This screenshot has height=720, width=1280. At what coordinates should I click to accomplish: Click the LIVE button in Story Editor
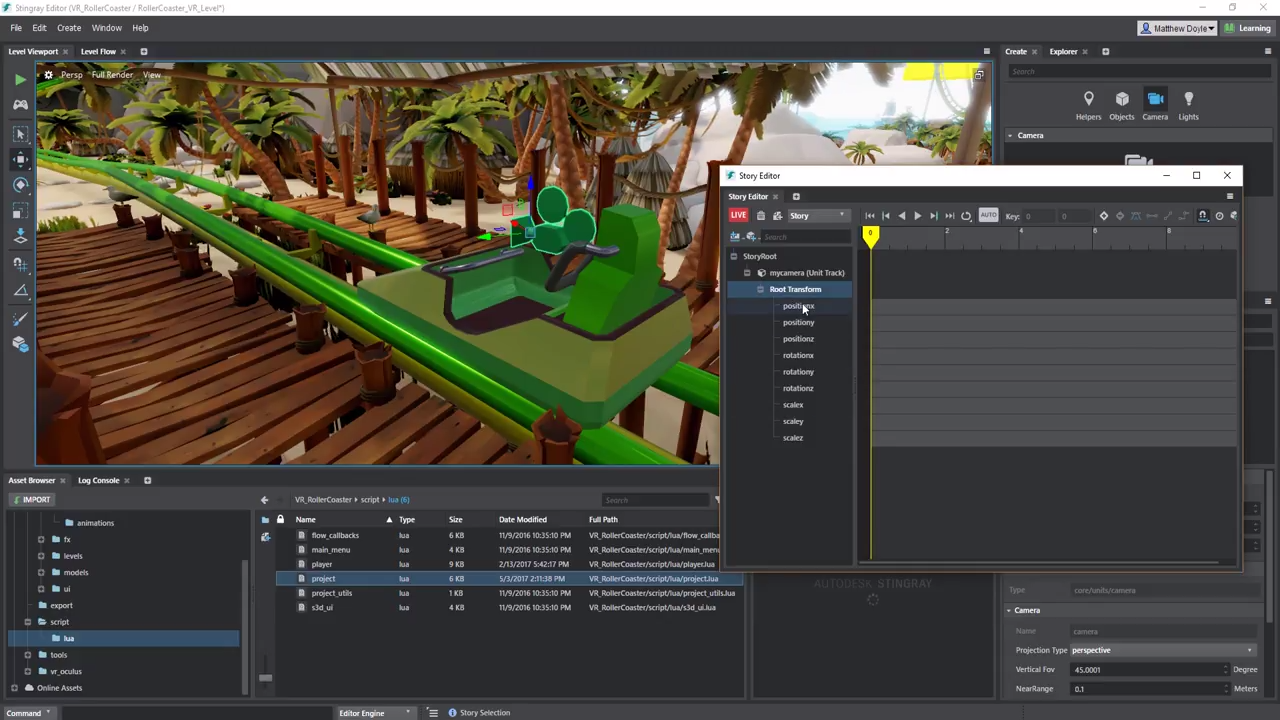(x=738, y=216)
